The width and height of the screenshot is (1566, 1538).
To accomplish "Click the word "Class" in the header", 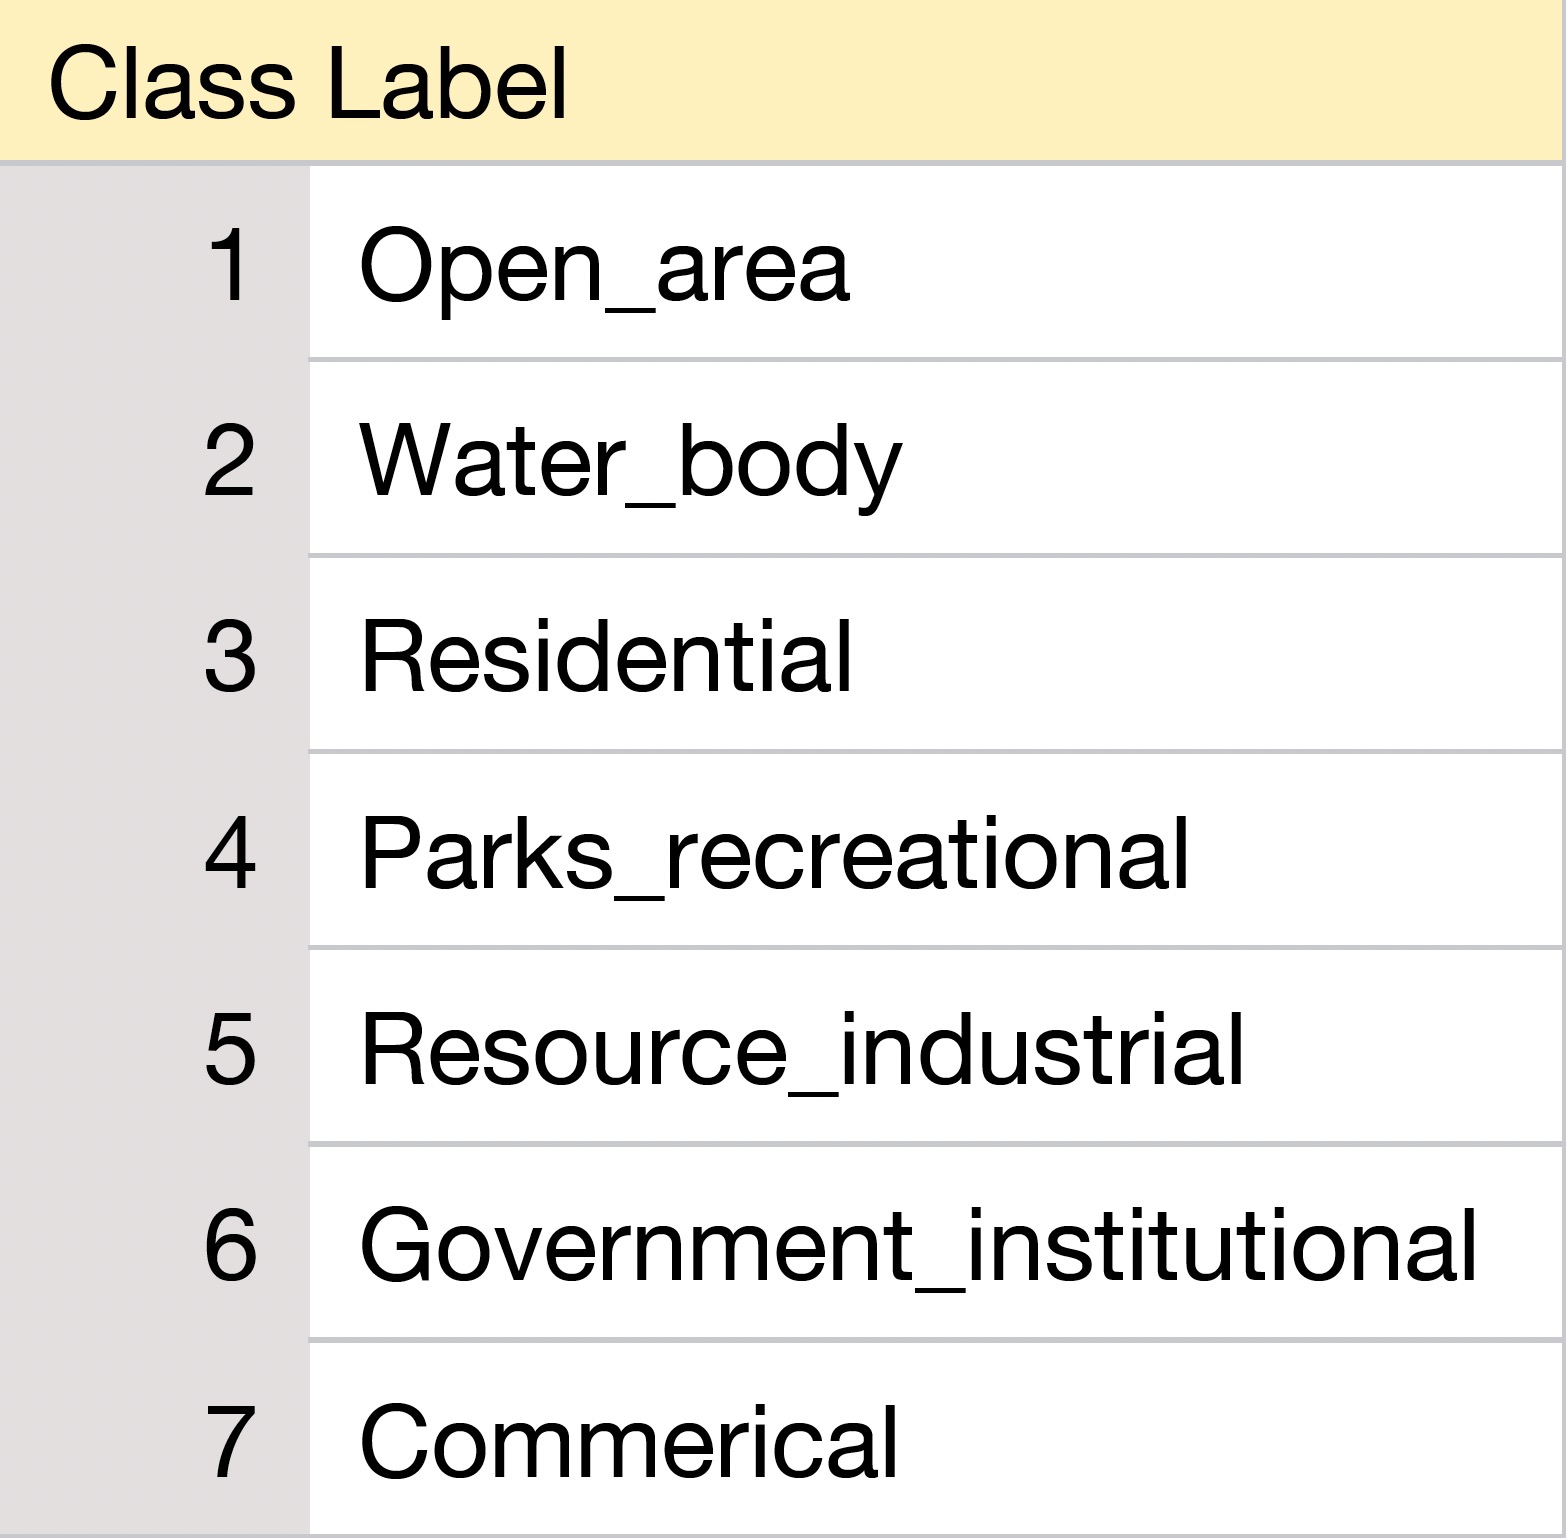I will (170, 84).
